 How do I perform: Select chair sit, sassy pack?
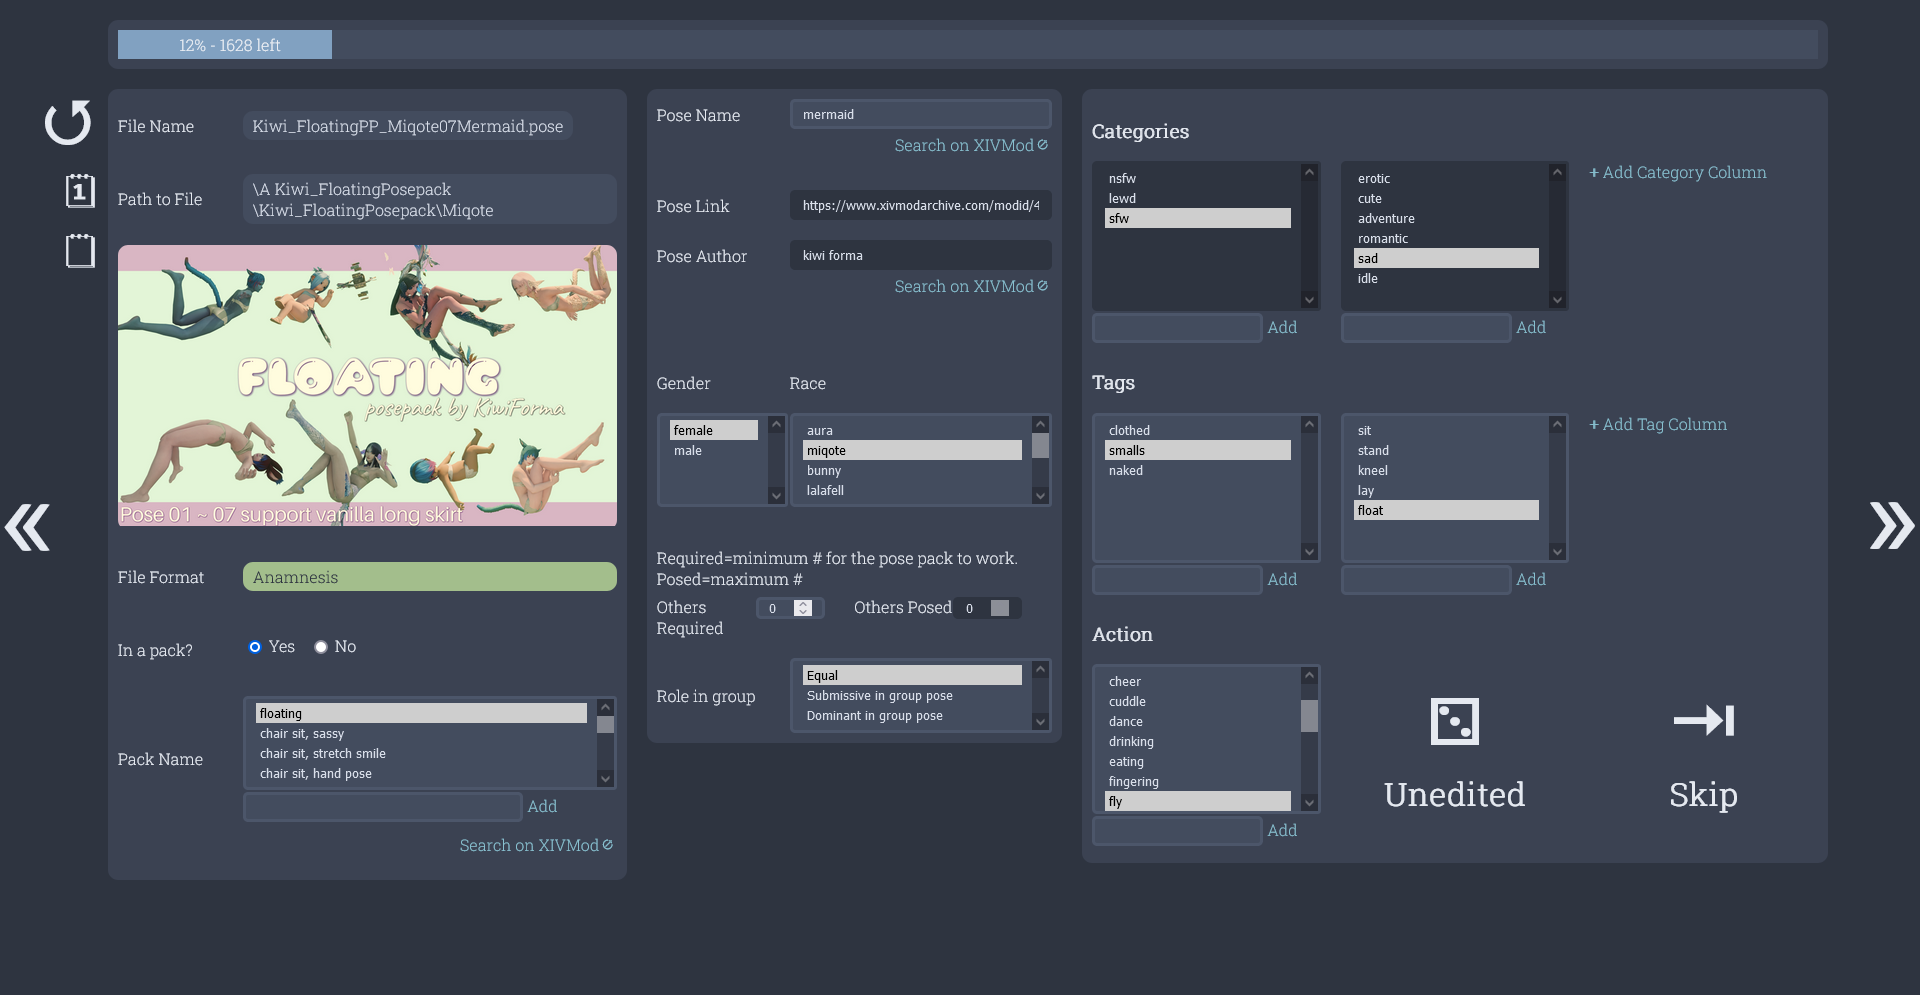421,733
